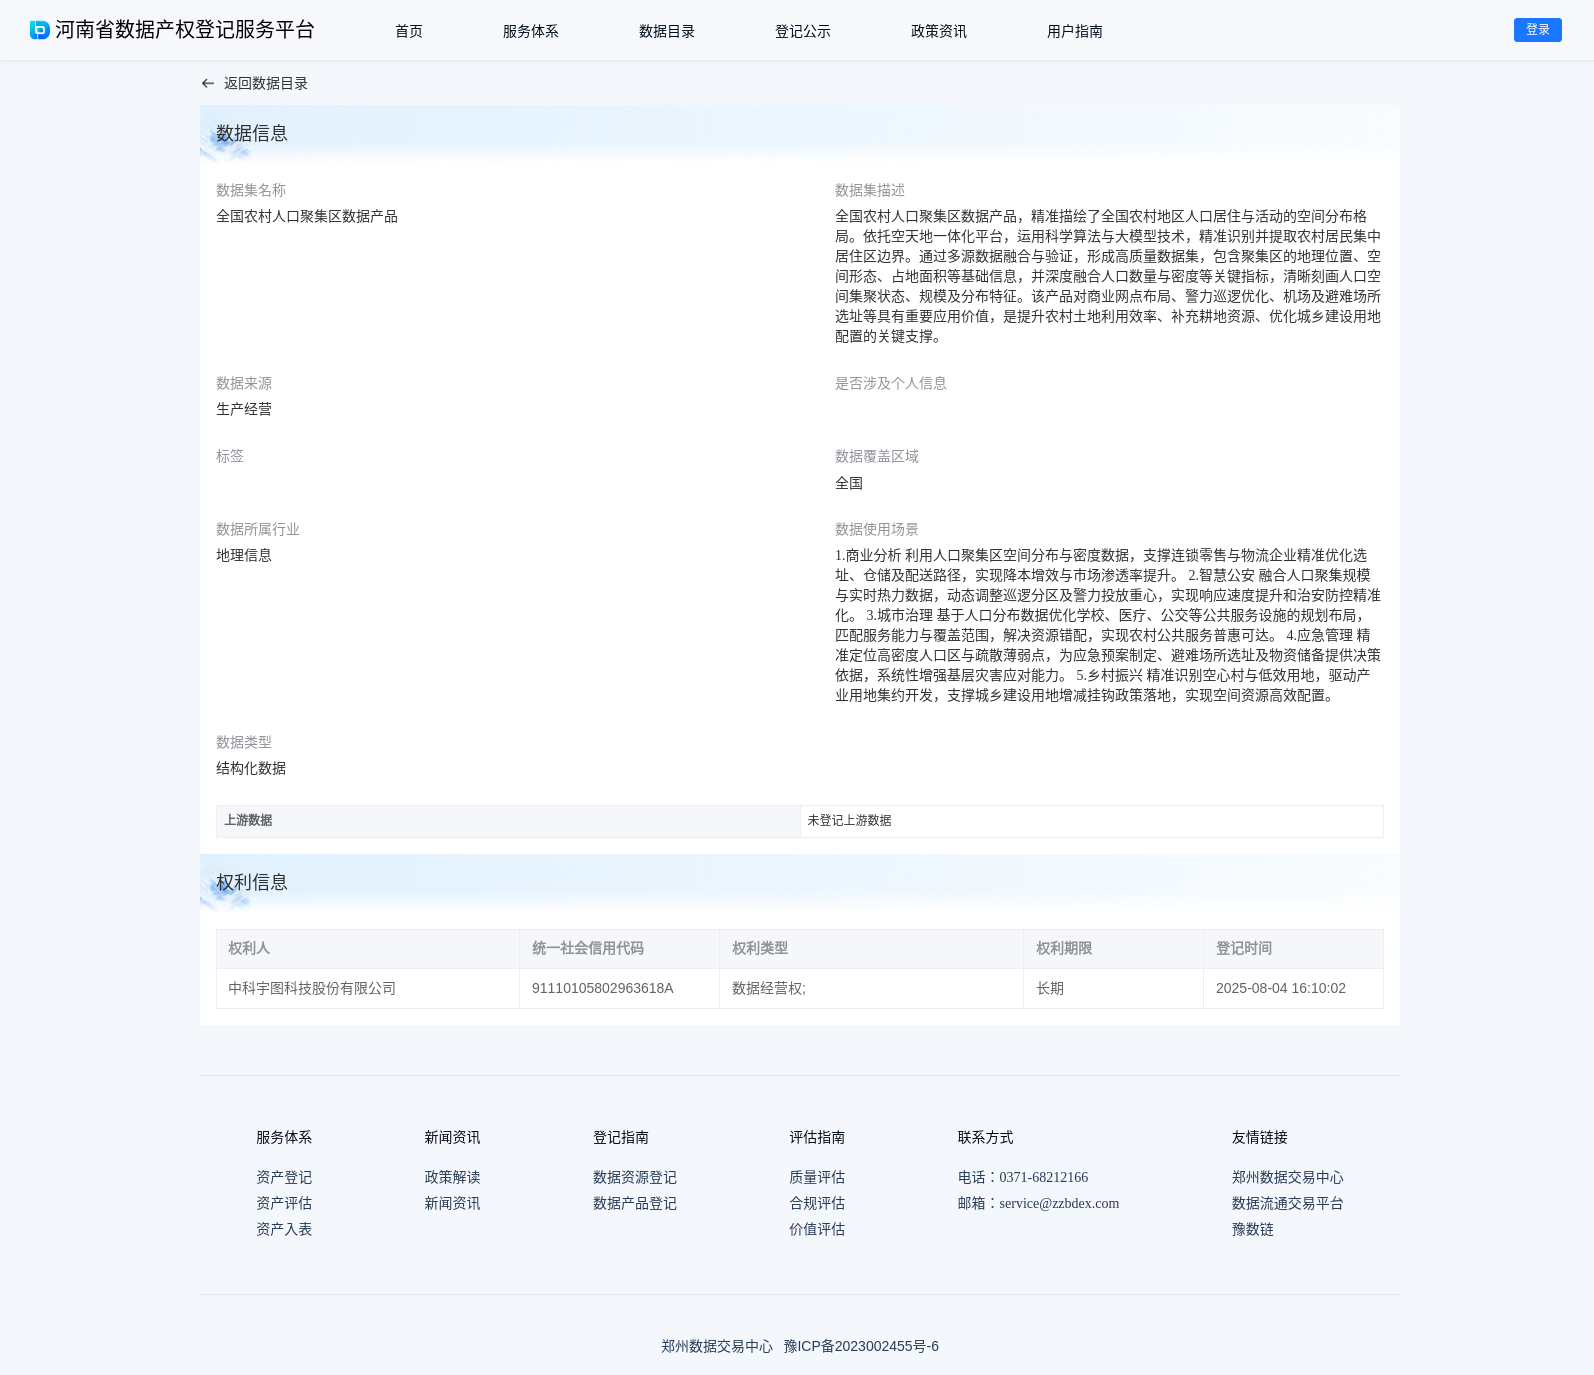Open 资产登记 footer link

[x=284, y=1177]
